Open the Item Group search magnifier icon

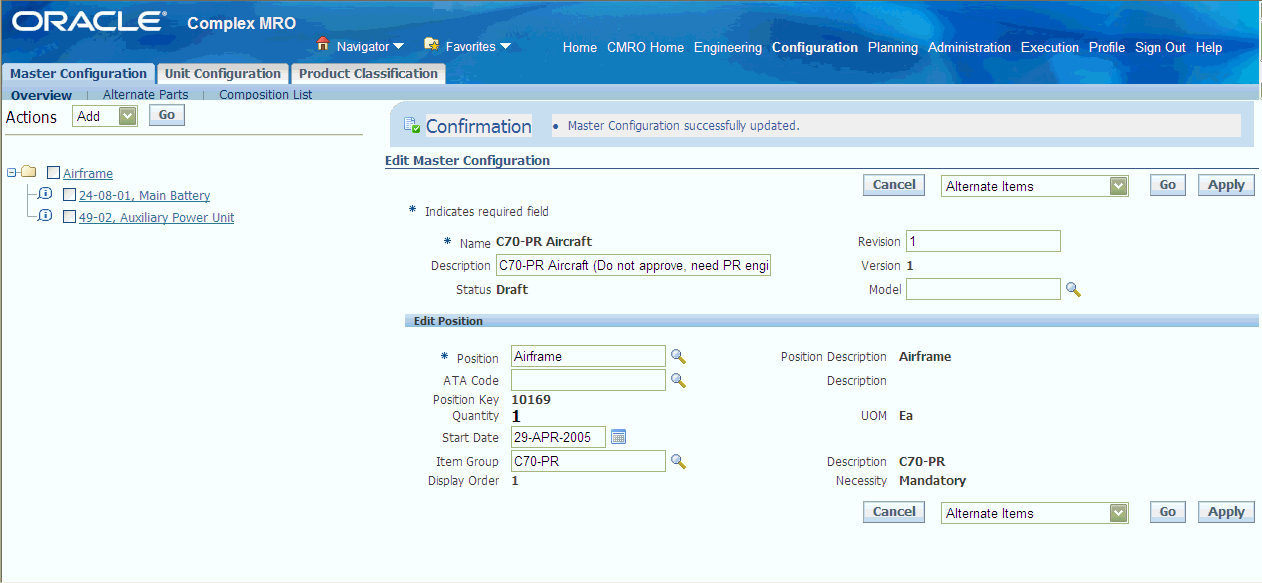678,462
